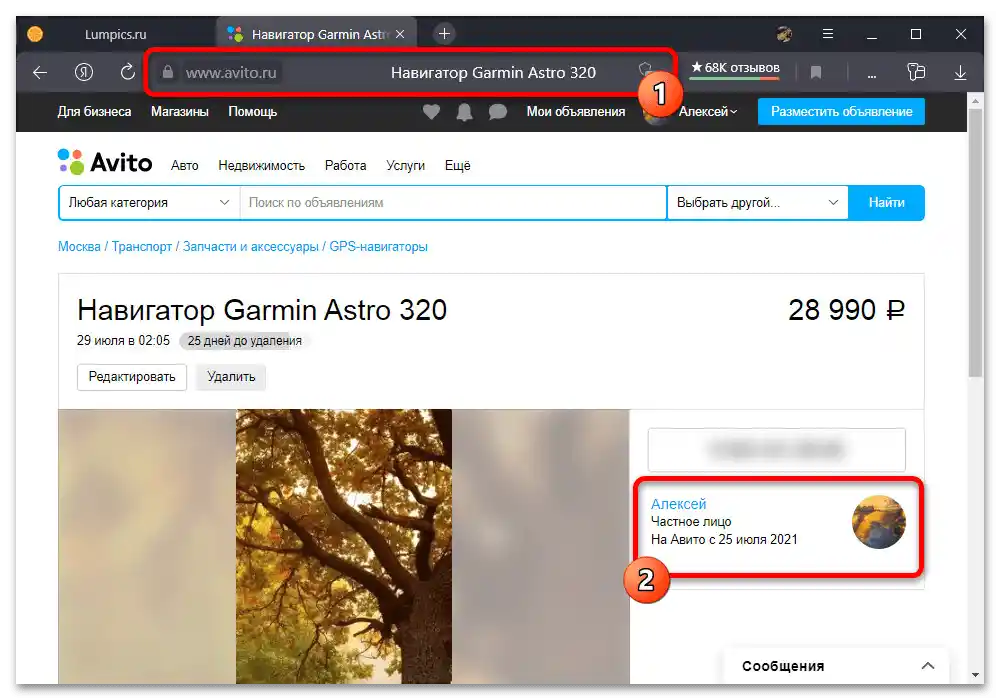
Task: Open the Недвижимость category
Action: tap(261, 166)
